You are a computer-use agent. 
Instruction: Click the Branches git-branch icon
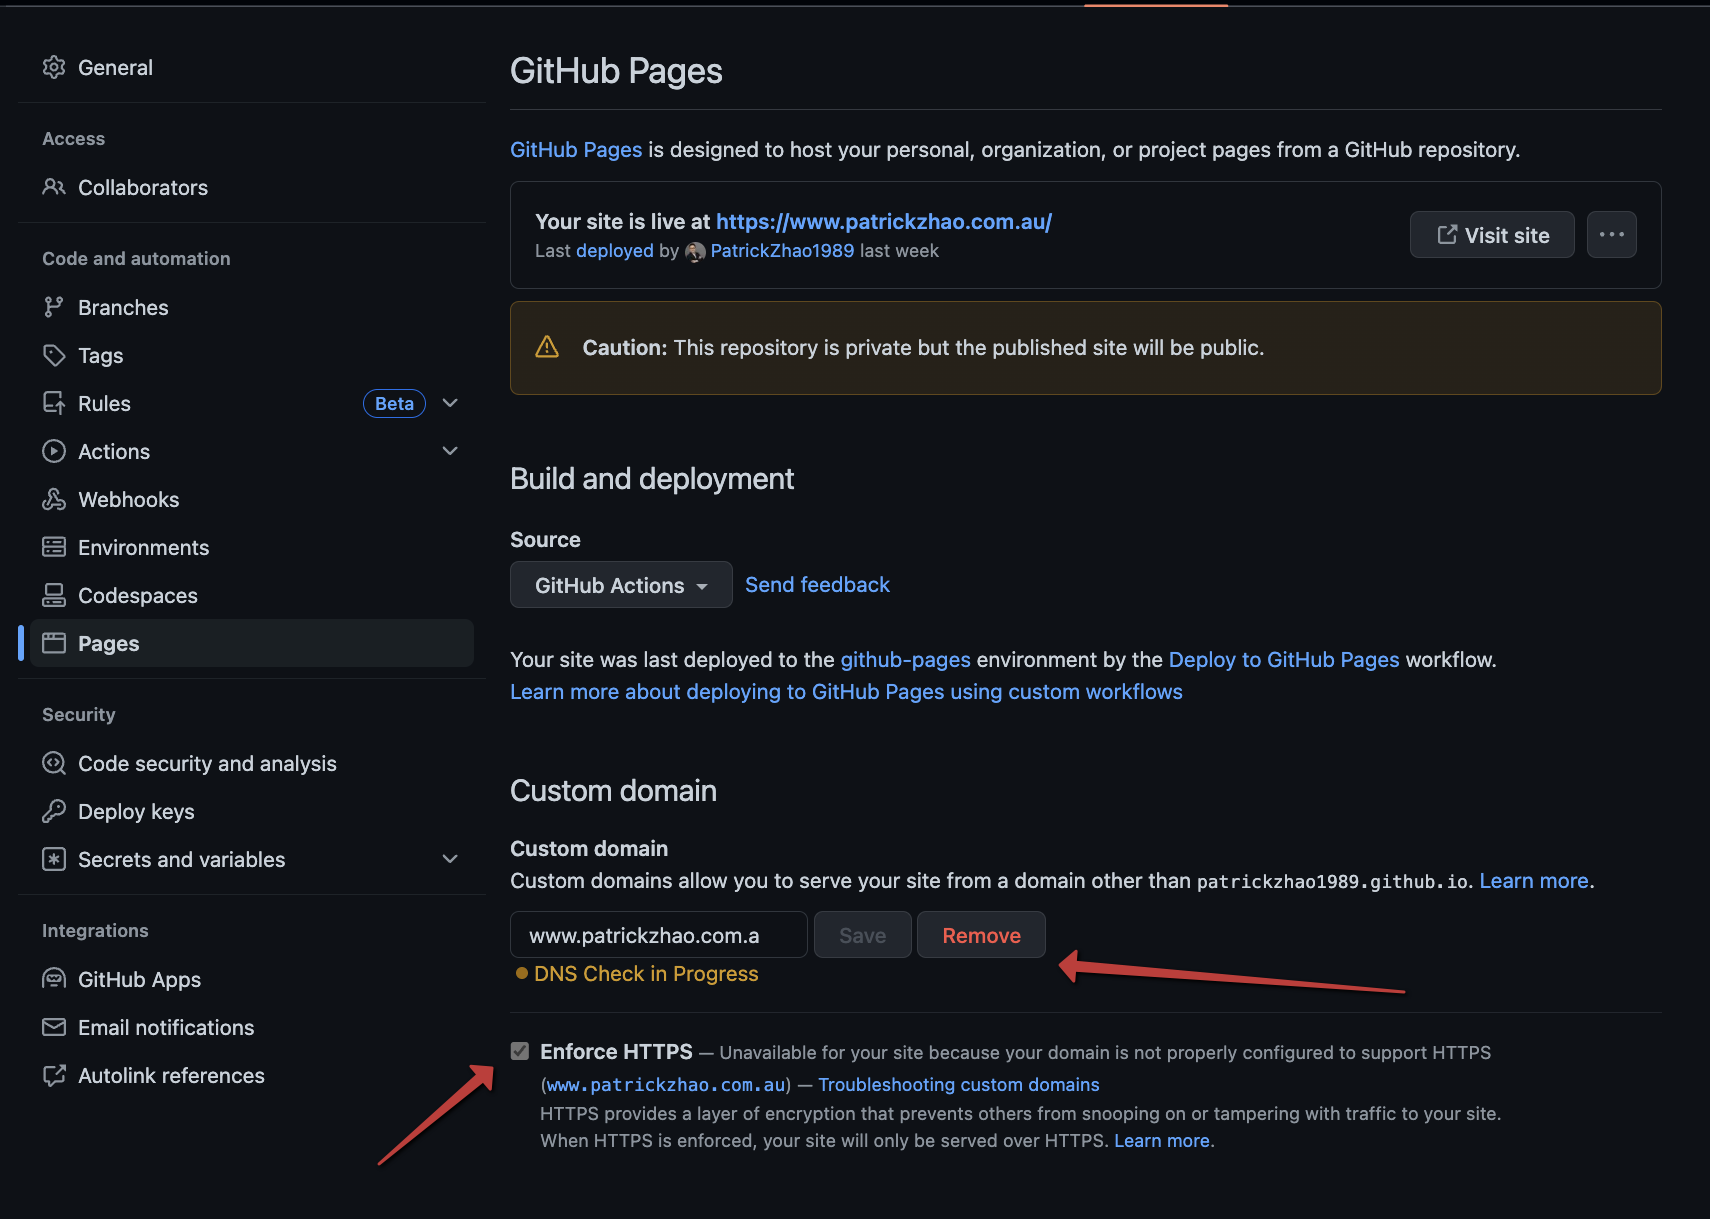[54, 307]
